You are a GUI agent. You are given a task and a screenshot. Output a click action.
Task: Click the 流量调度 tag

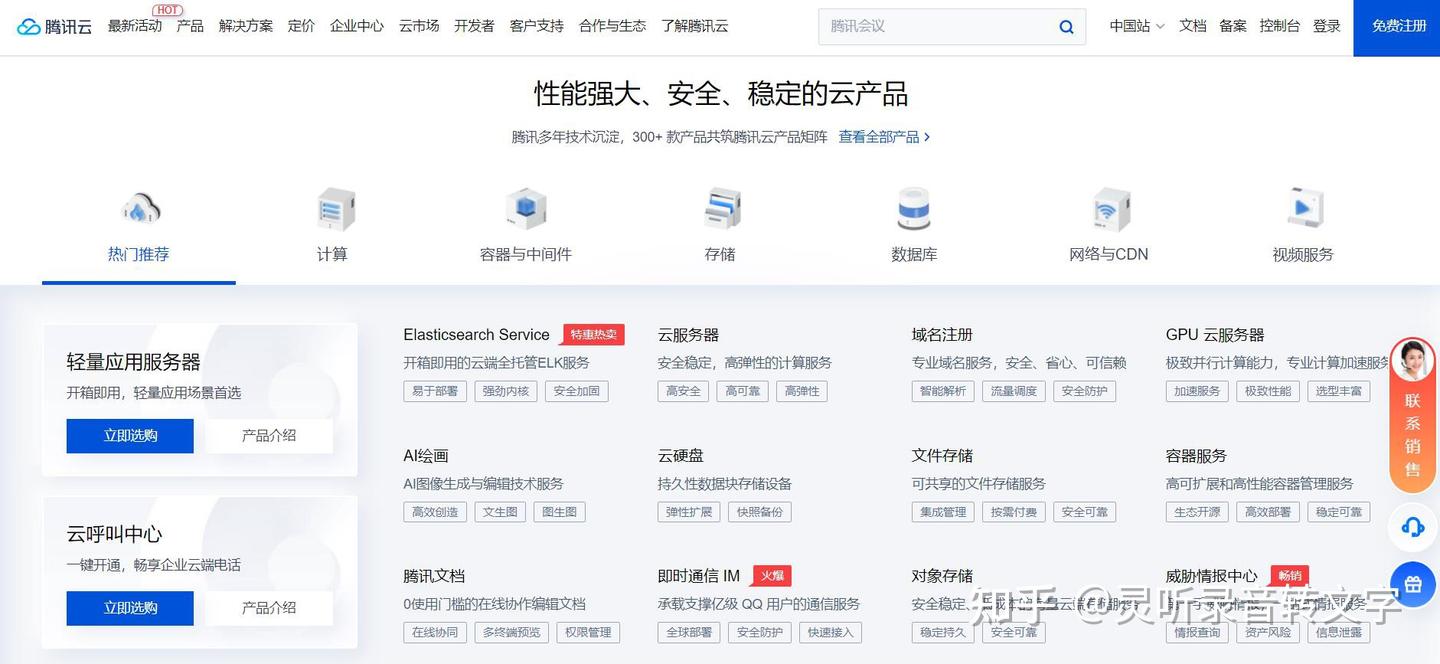[x=1014, y=391]
